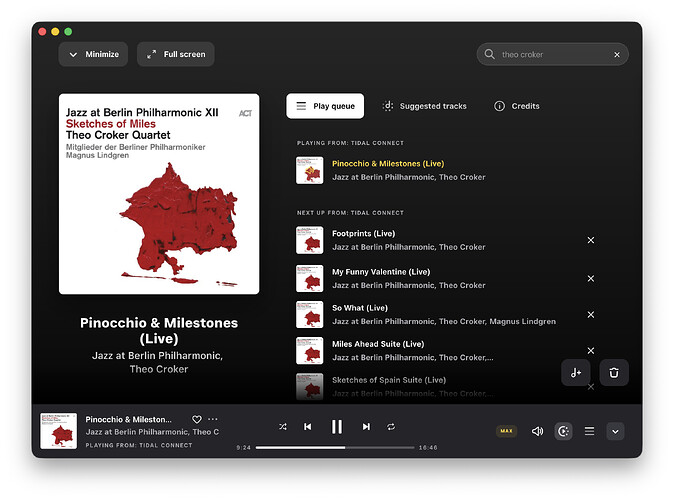
Task: Seek within the track progress bar
Action: [x=335, y=447]
